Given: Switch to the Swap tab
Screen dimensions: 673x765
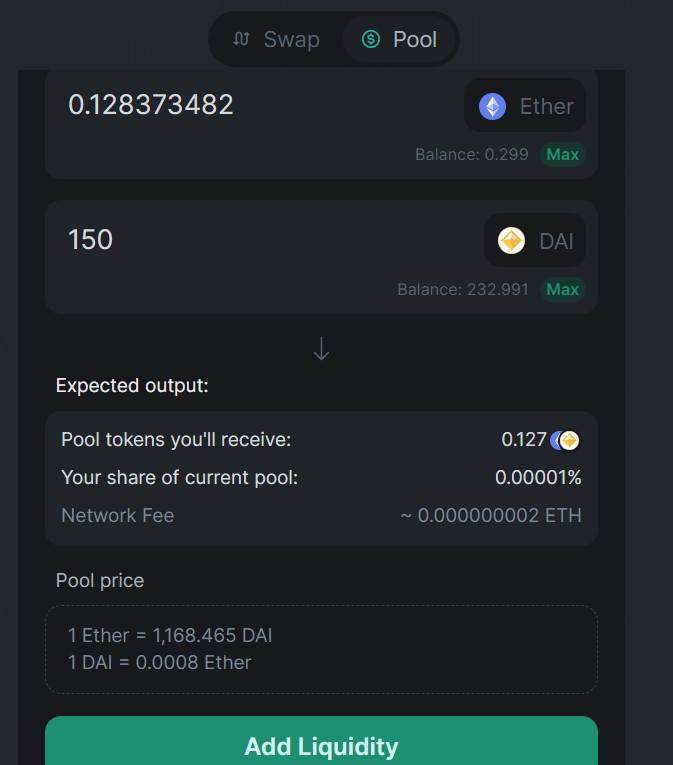Looking at the screenshot, I should (x=277, y=39).
